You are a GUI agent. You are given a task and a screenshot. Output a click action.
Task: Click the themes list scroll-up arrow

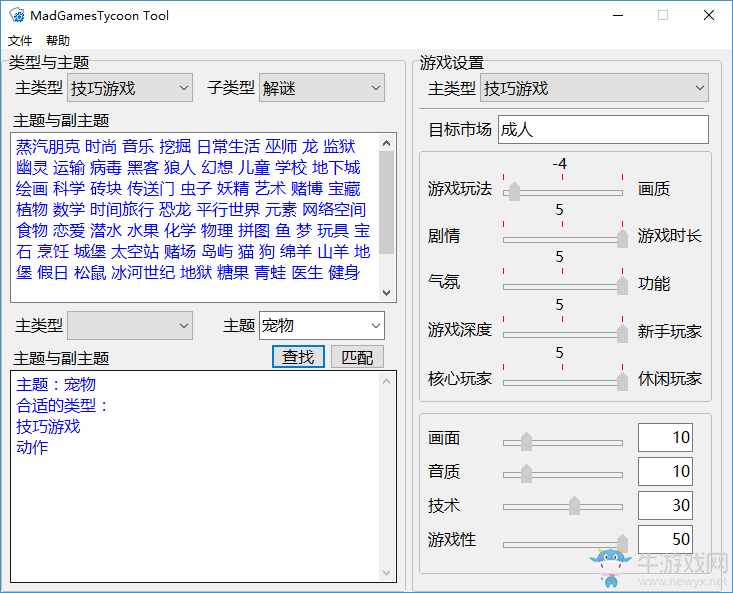click(386, 143)
